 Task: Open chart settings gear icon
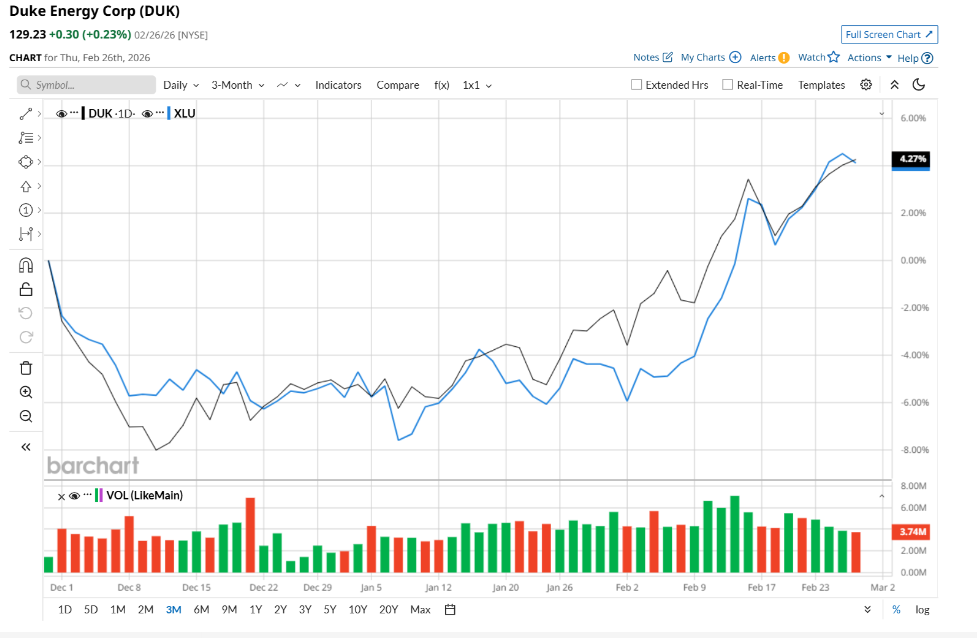(x=866, y=85)
